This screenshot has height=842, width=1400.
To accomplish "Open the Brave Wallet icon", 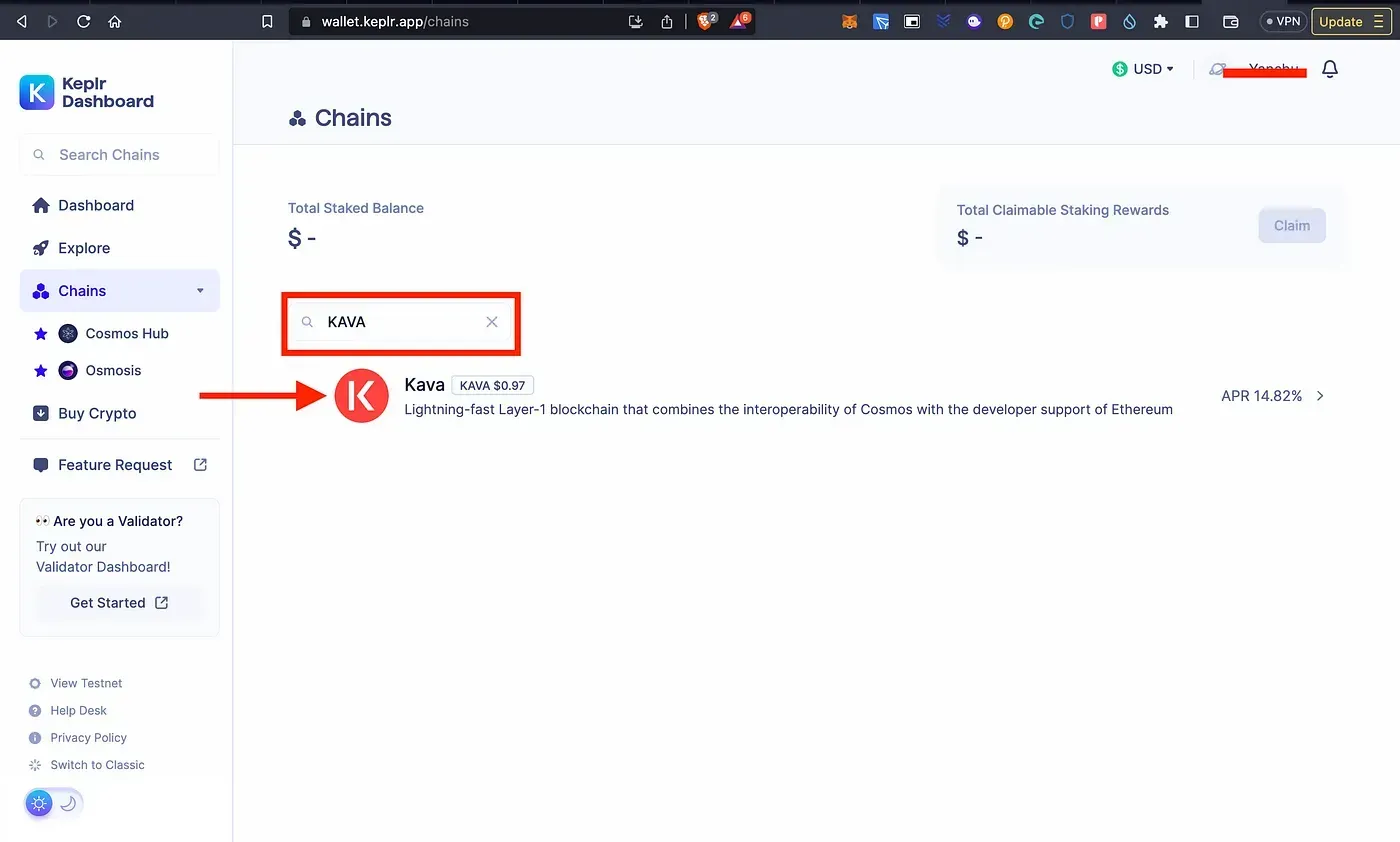I will [1231, 21].
